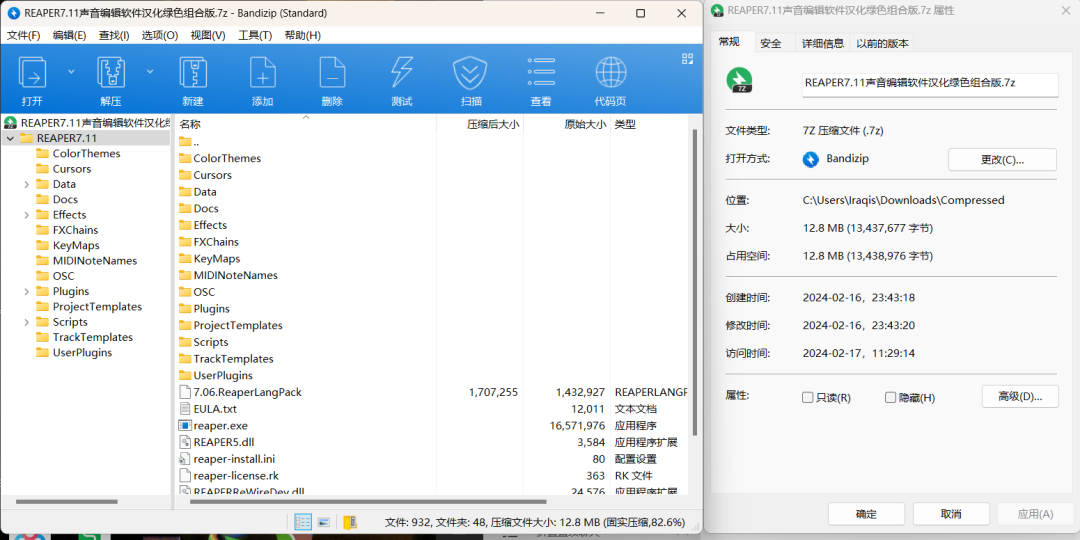Expand the Effects folder in tree
This screenshot has height=540, width=1080.
pos(26,215)
